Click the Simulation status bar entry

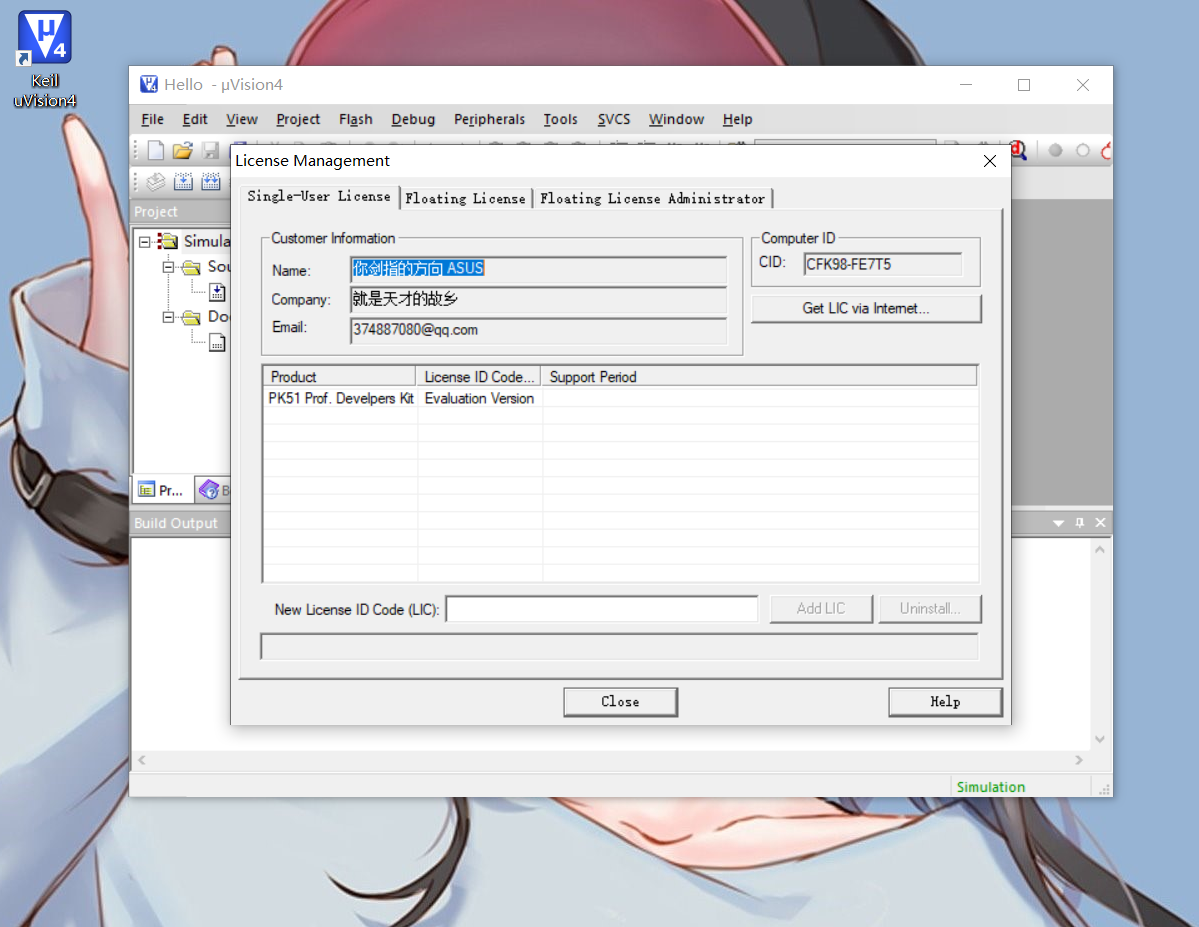pyautogui.click(x=990, y=787)
